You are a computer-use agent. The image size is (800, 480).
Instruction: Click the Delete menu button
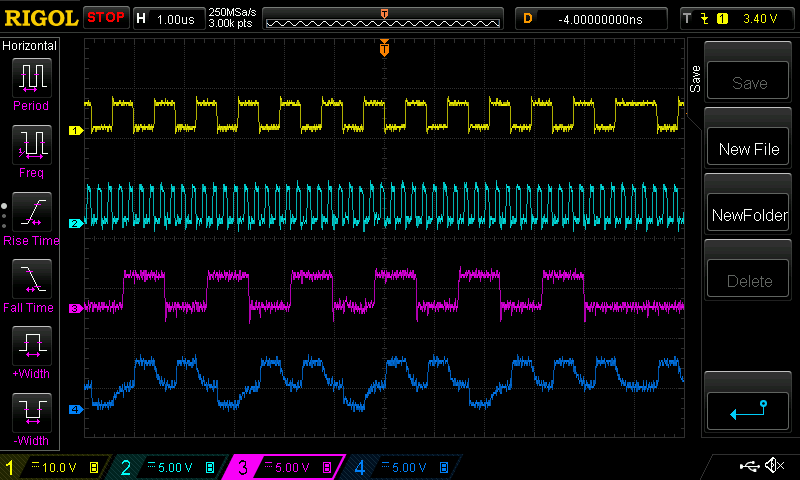tap(748, 280)
